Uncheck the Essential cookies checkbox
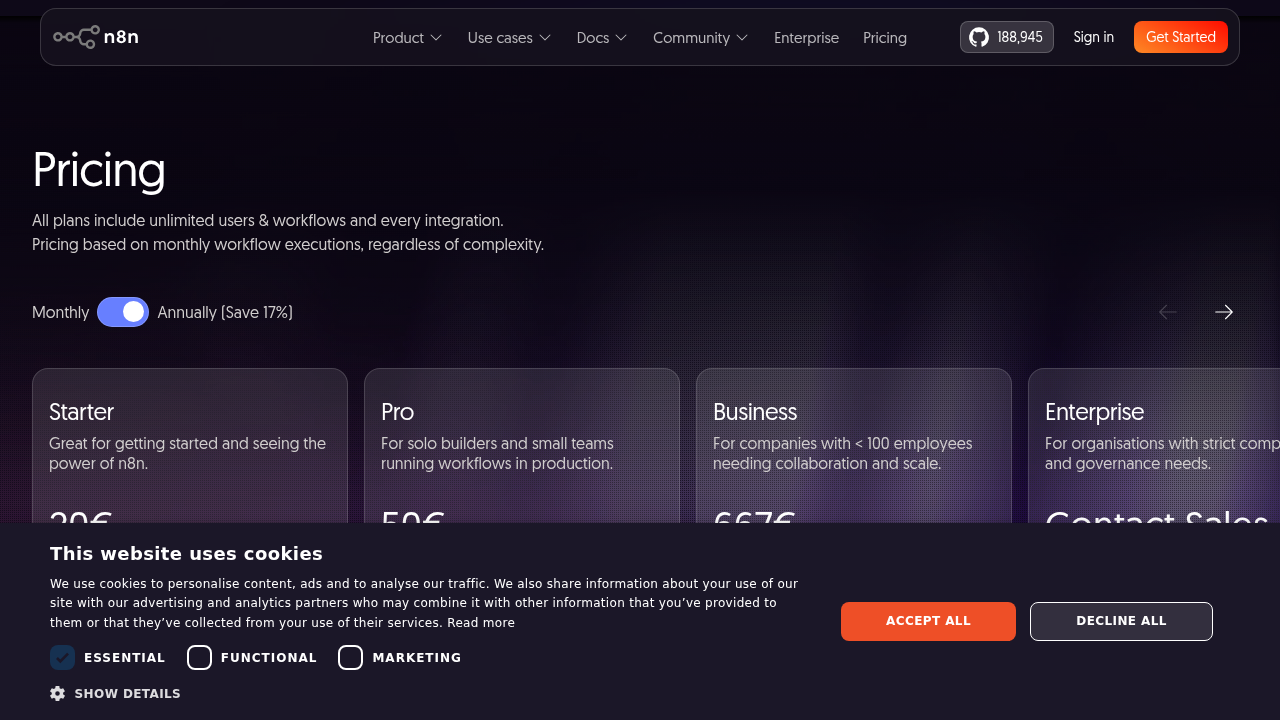Viewport: 1280px width, 720px height. coord(62,657)
